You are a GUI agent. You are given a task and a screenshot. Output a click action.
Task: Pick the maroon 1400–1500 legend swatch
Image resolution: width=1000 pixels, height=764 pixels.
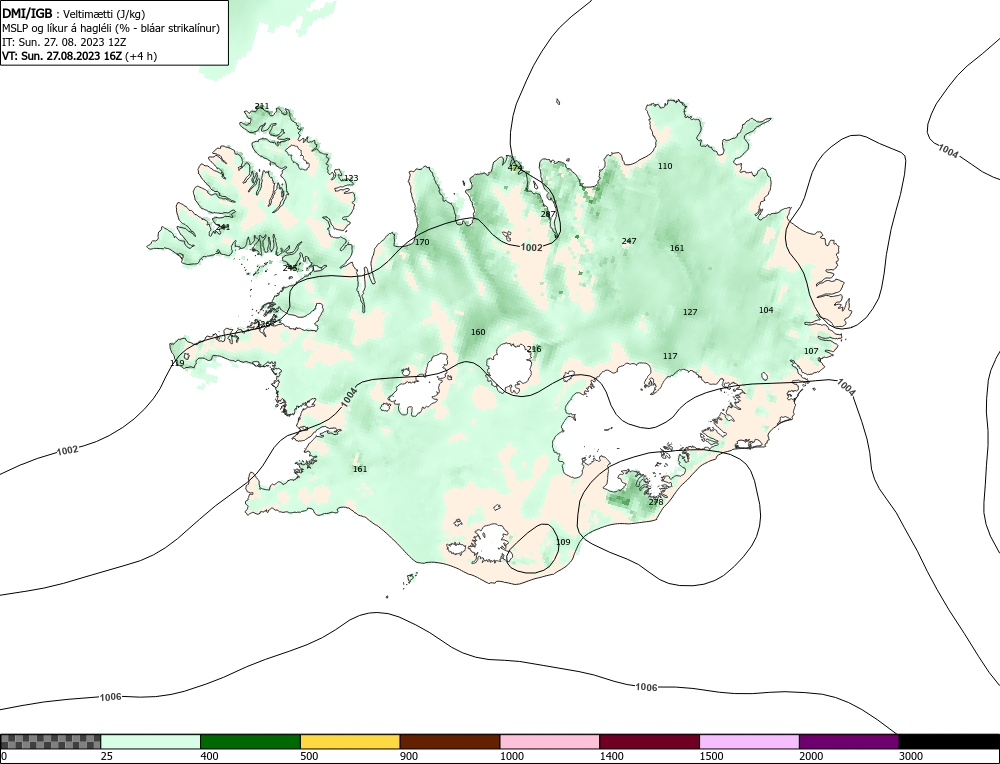(649, 742)
